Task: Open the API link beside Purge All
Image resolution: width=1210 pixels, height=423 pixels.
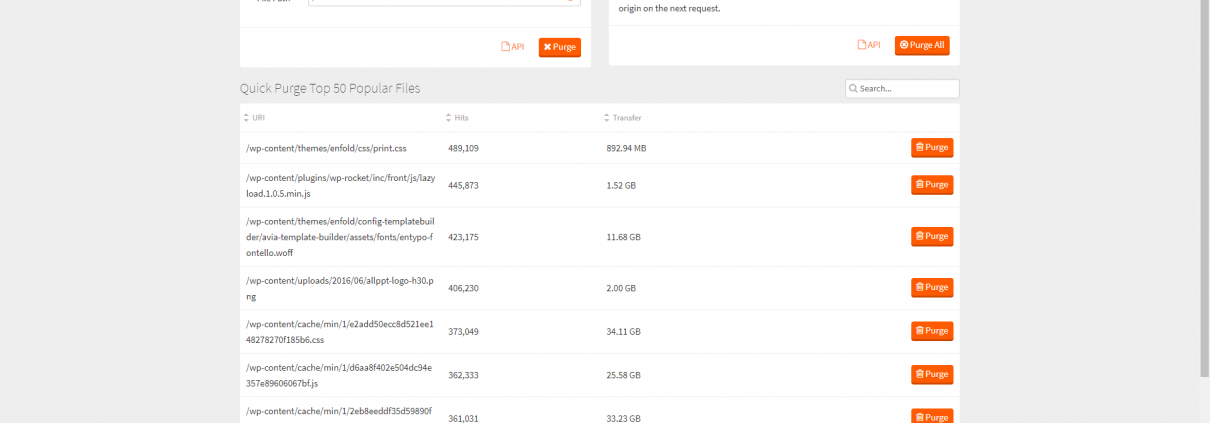Action: [x=868, y=45]
